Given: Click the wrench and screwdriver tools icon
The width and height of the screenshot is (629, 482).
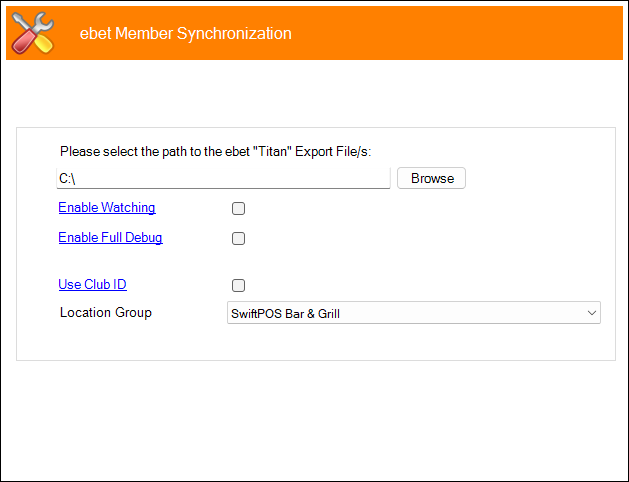Looking at the screenshot, I should (x=32, y=33).
